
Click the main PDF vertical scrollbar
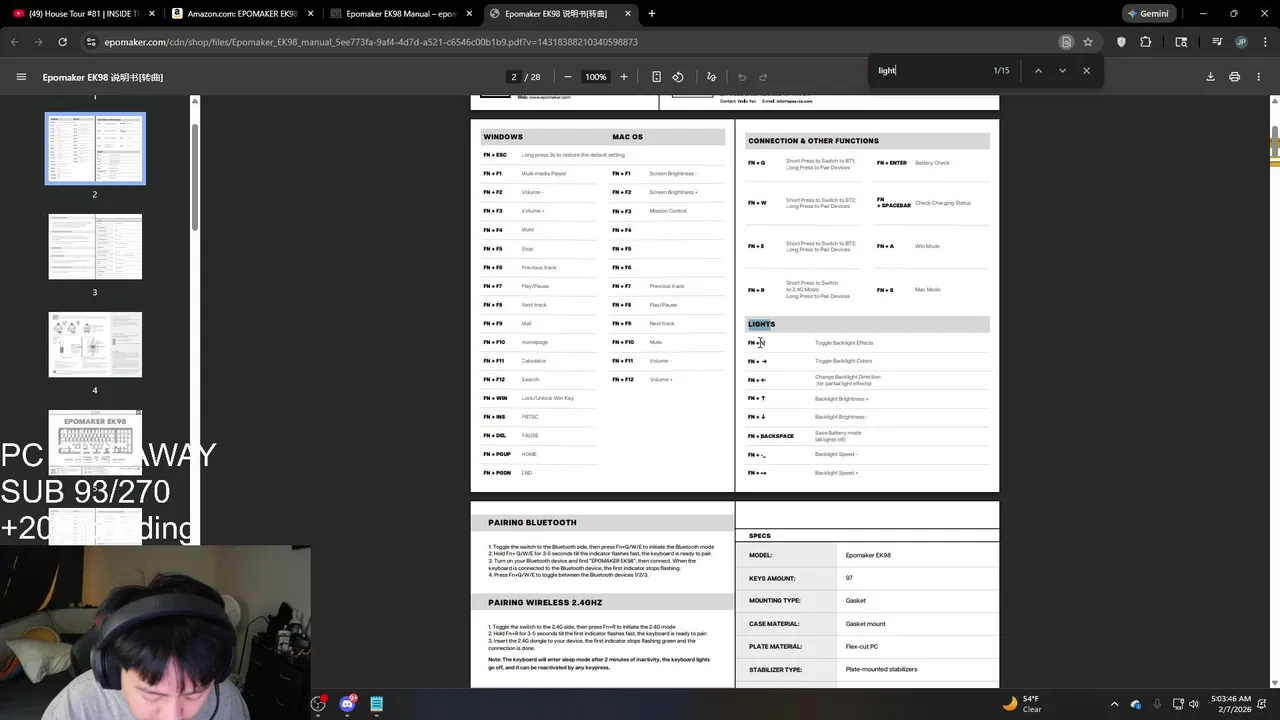click(1275, 143)
